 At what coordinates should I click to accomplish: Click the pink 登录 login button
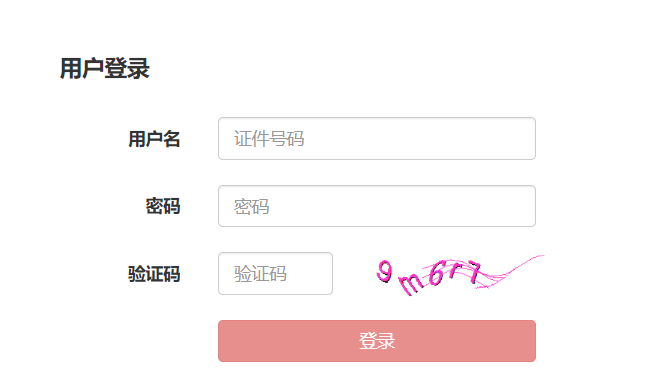click(x=377, y=341)
